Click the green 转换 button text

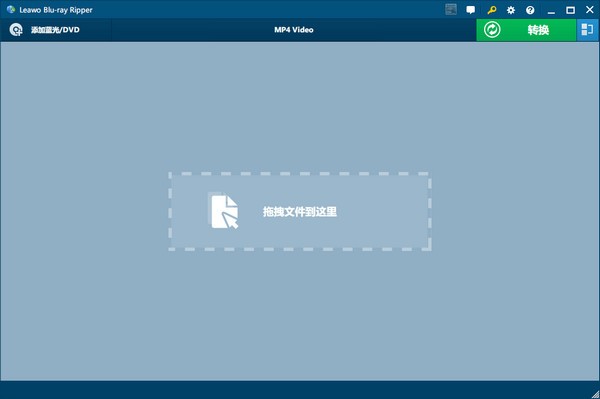tap(538, 30)
